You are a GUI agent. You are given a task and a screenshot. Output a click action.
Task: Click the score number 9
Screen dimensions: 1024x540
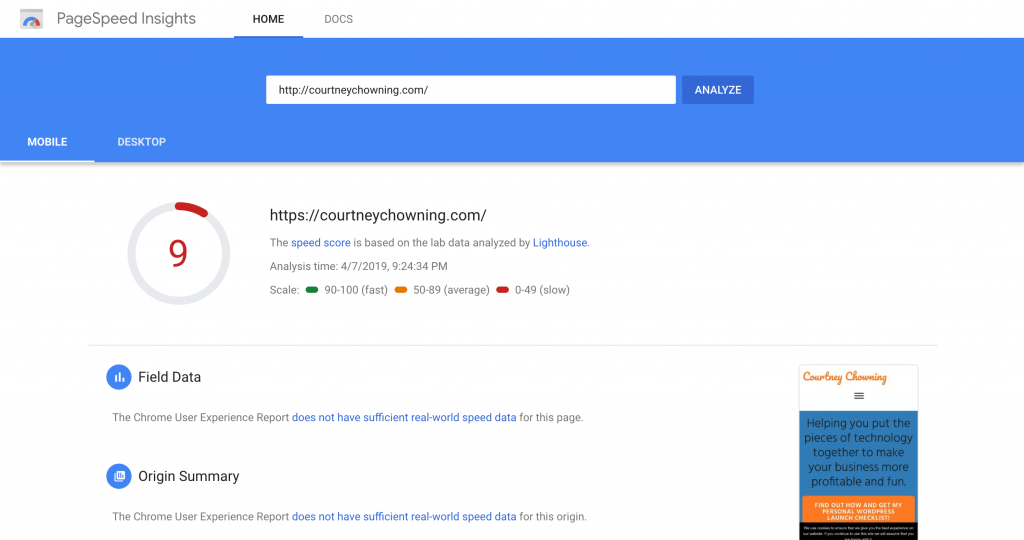[178, 253]
